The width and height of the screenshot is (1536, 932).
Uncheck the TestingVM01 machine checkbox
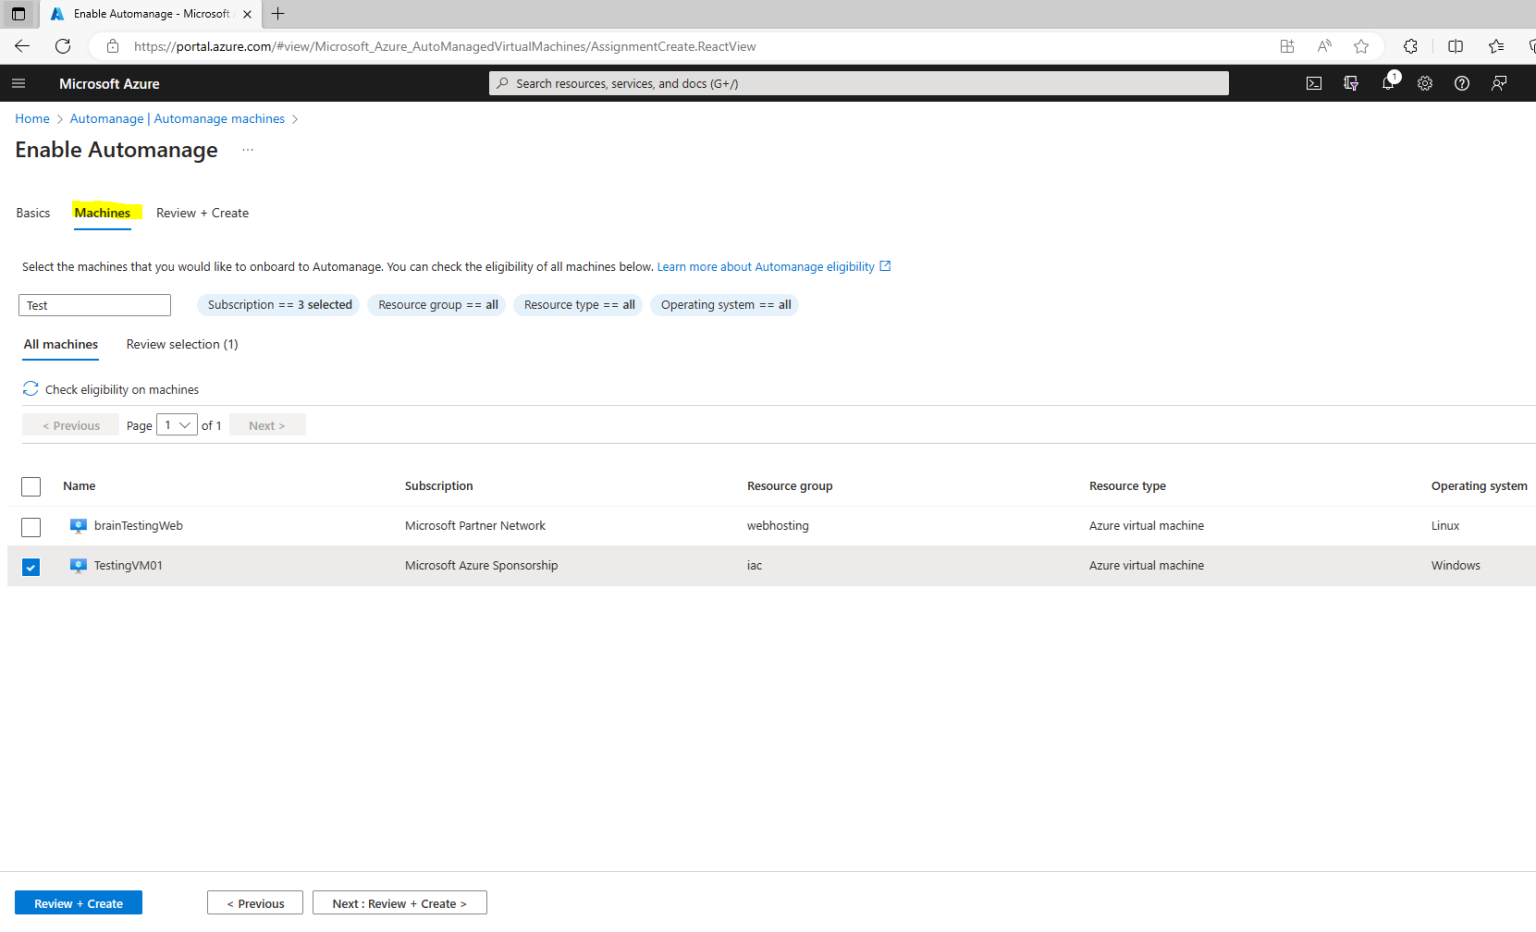tap(31, 566)
